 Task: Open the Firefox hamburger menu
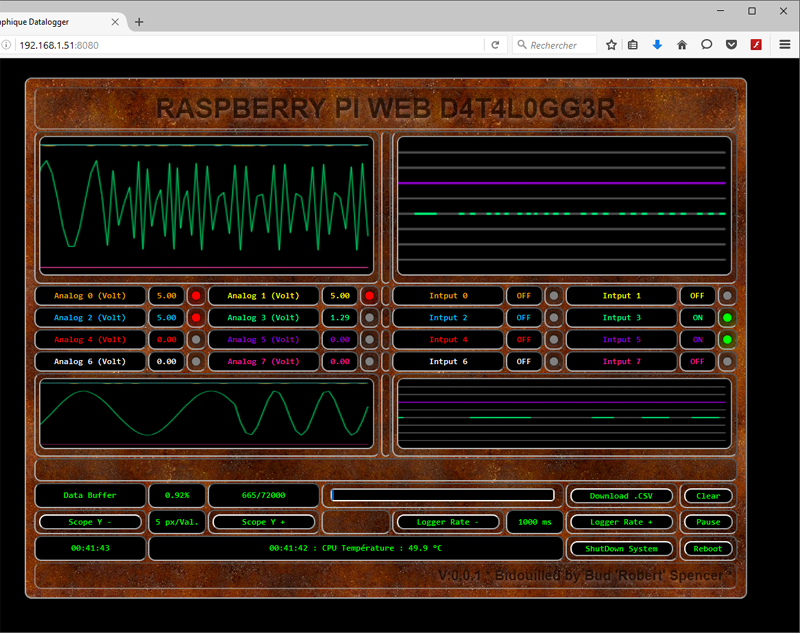click(x=784, y=45)
